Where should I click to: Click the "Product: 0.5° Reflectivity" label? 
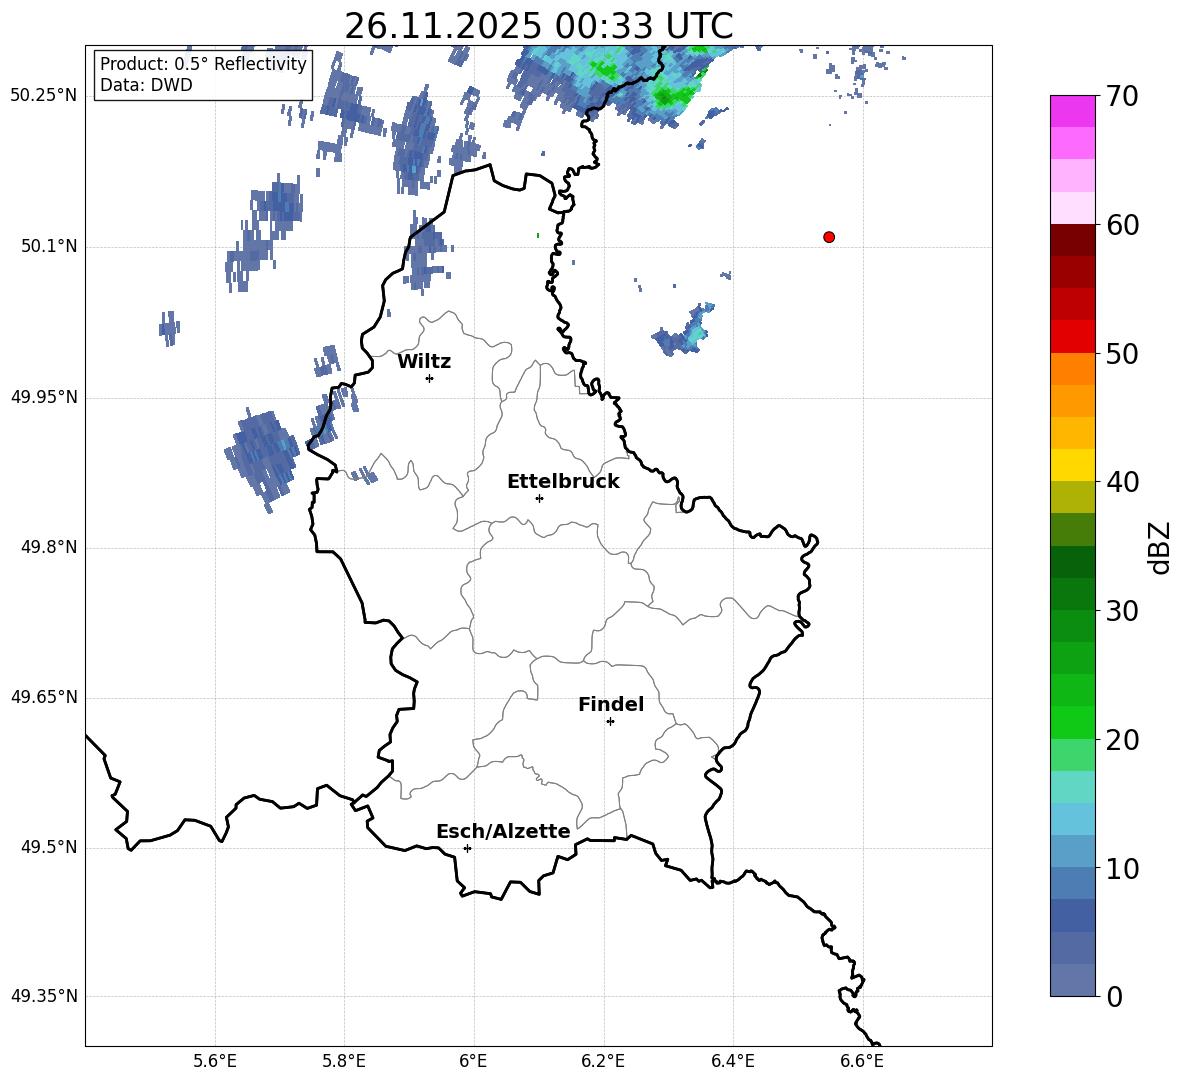click(x=203, y=64)
